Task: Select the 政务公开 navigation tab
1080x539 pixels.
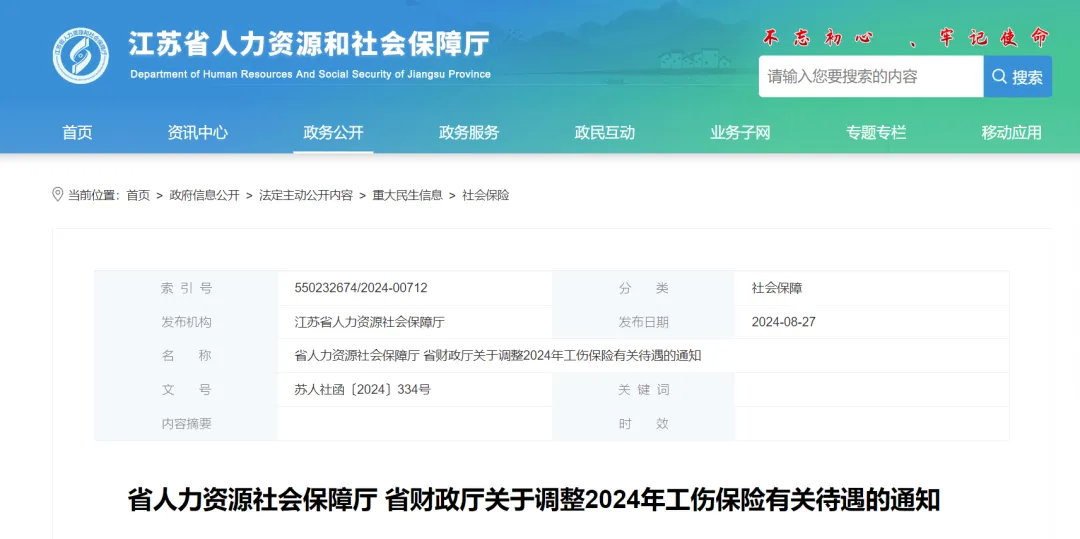Action: (333, 132)
